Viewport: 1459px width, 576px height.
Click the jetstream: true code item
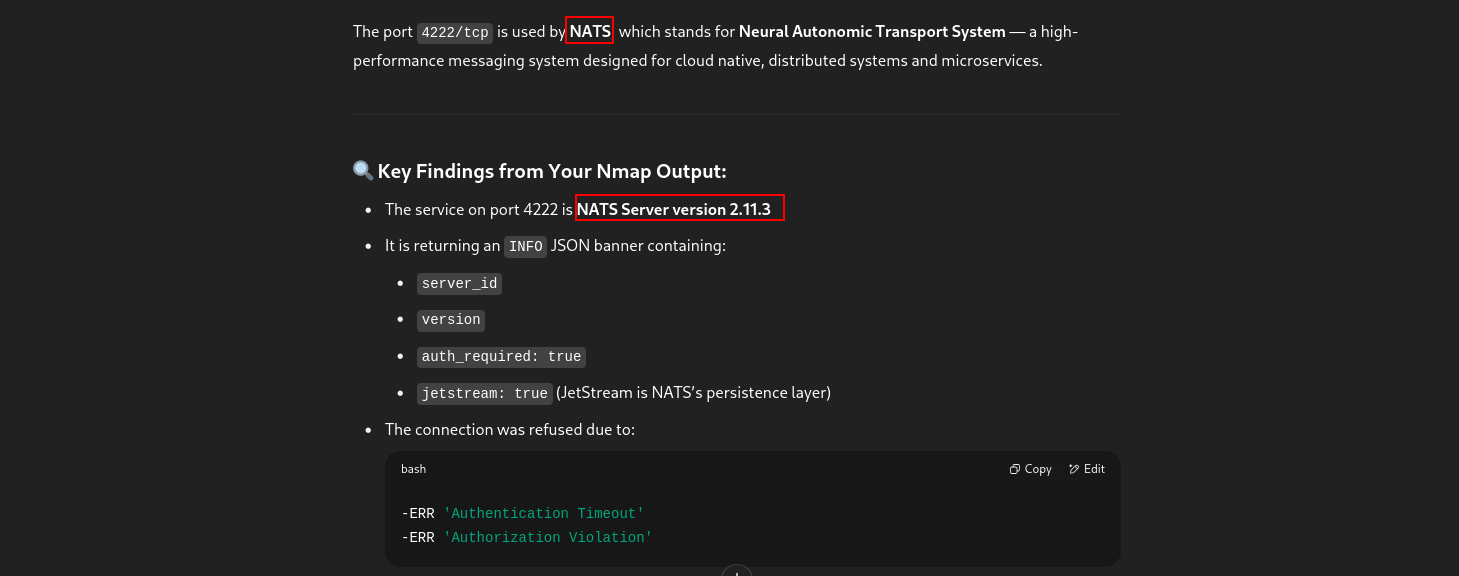point(484,394)
